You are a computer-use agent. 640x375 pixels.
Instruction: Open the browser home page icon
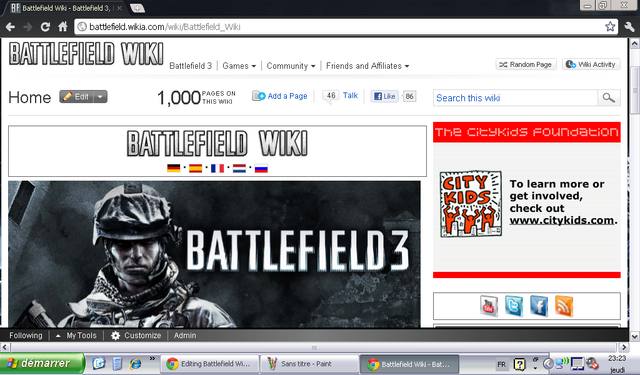pos(62,27)
